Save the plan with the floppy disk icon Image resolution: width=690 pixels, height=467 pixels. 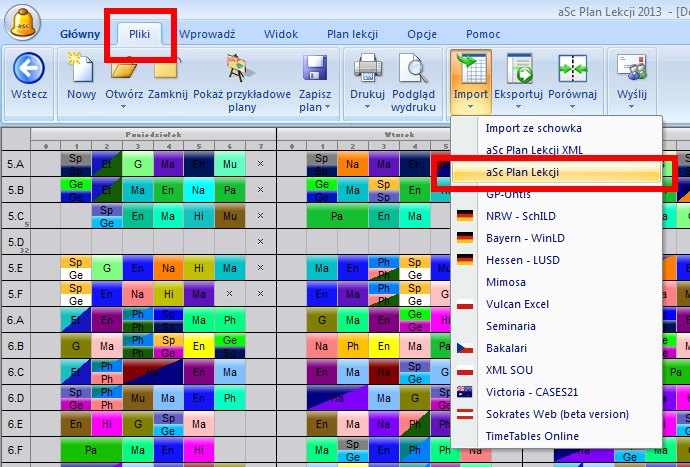(x=315, y=68)
